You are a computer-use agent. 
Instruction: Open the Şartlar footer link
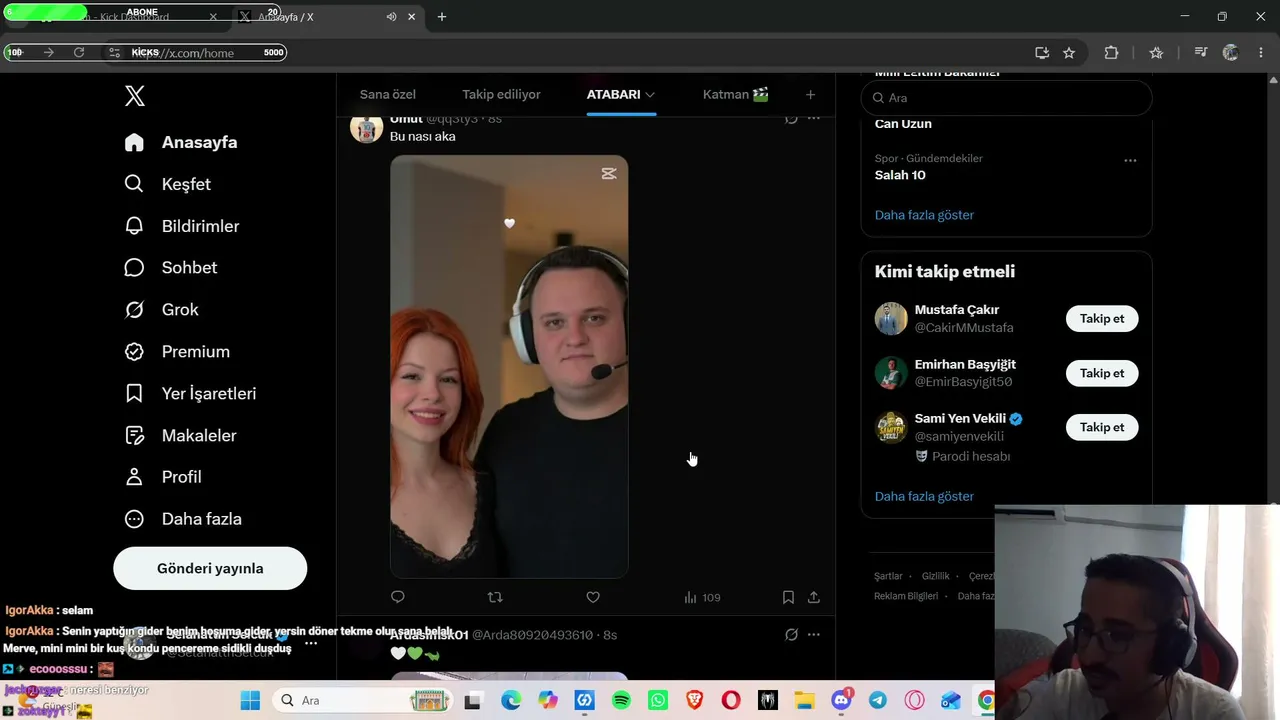[x=888, y=576]
